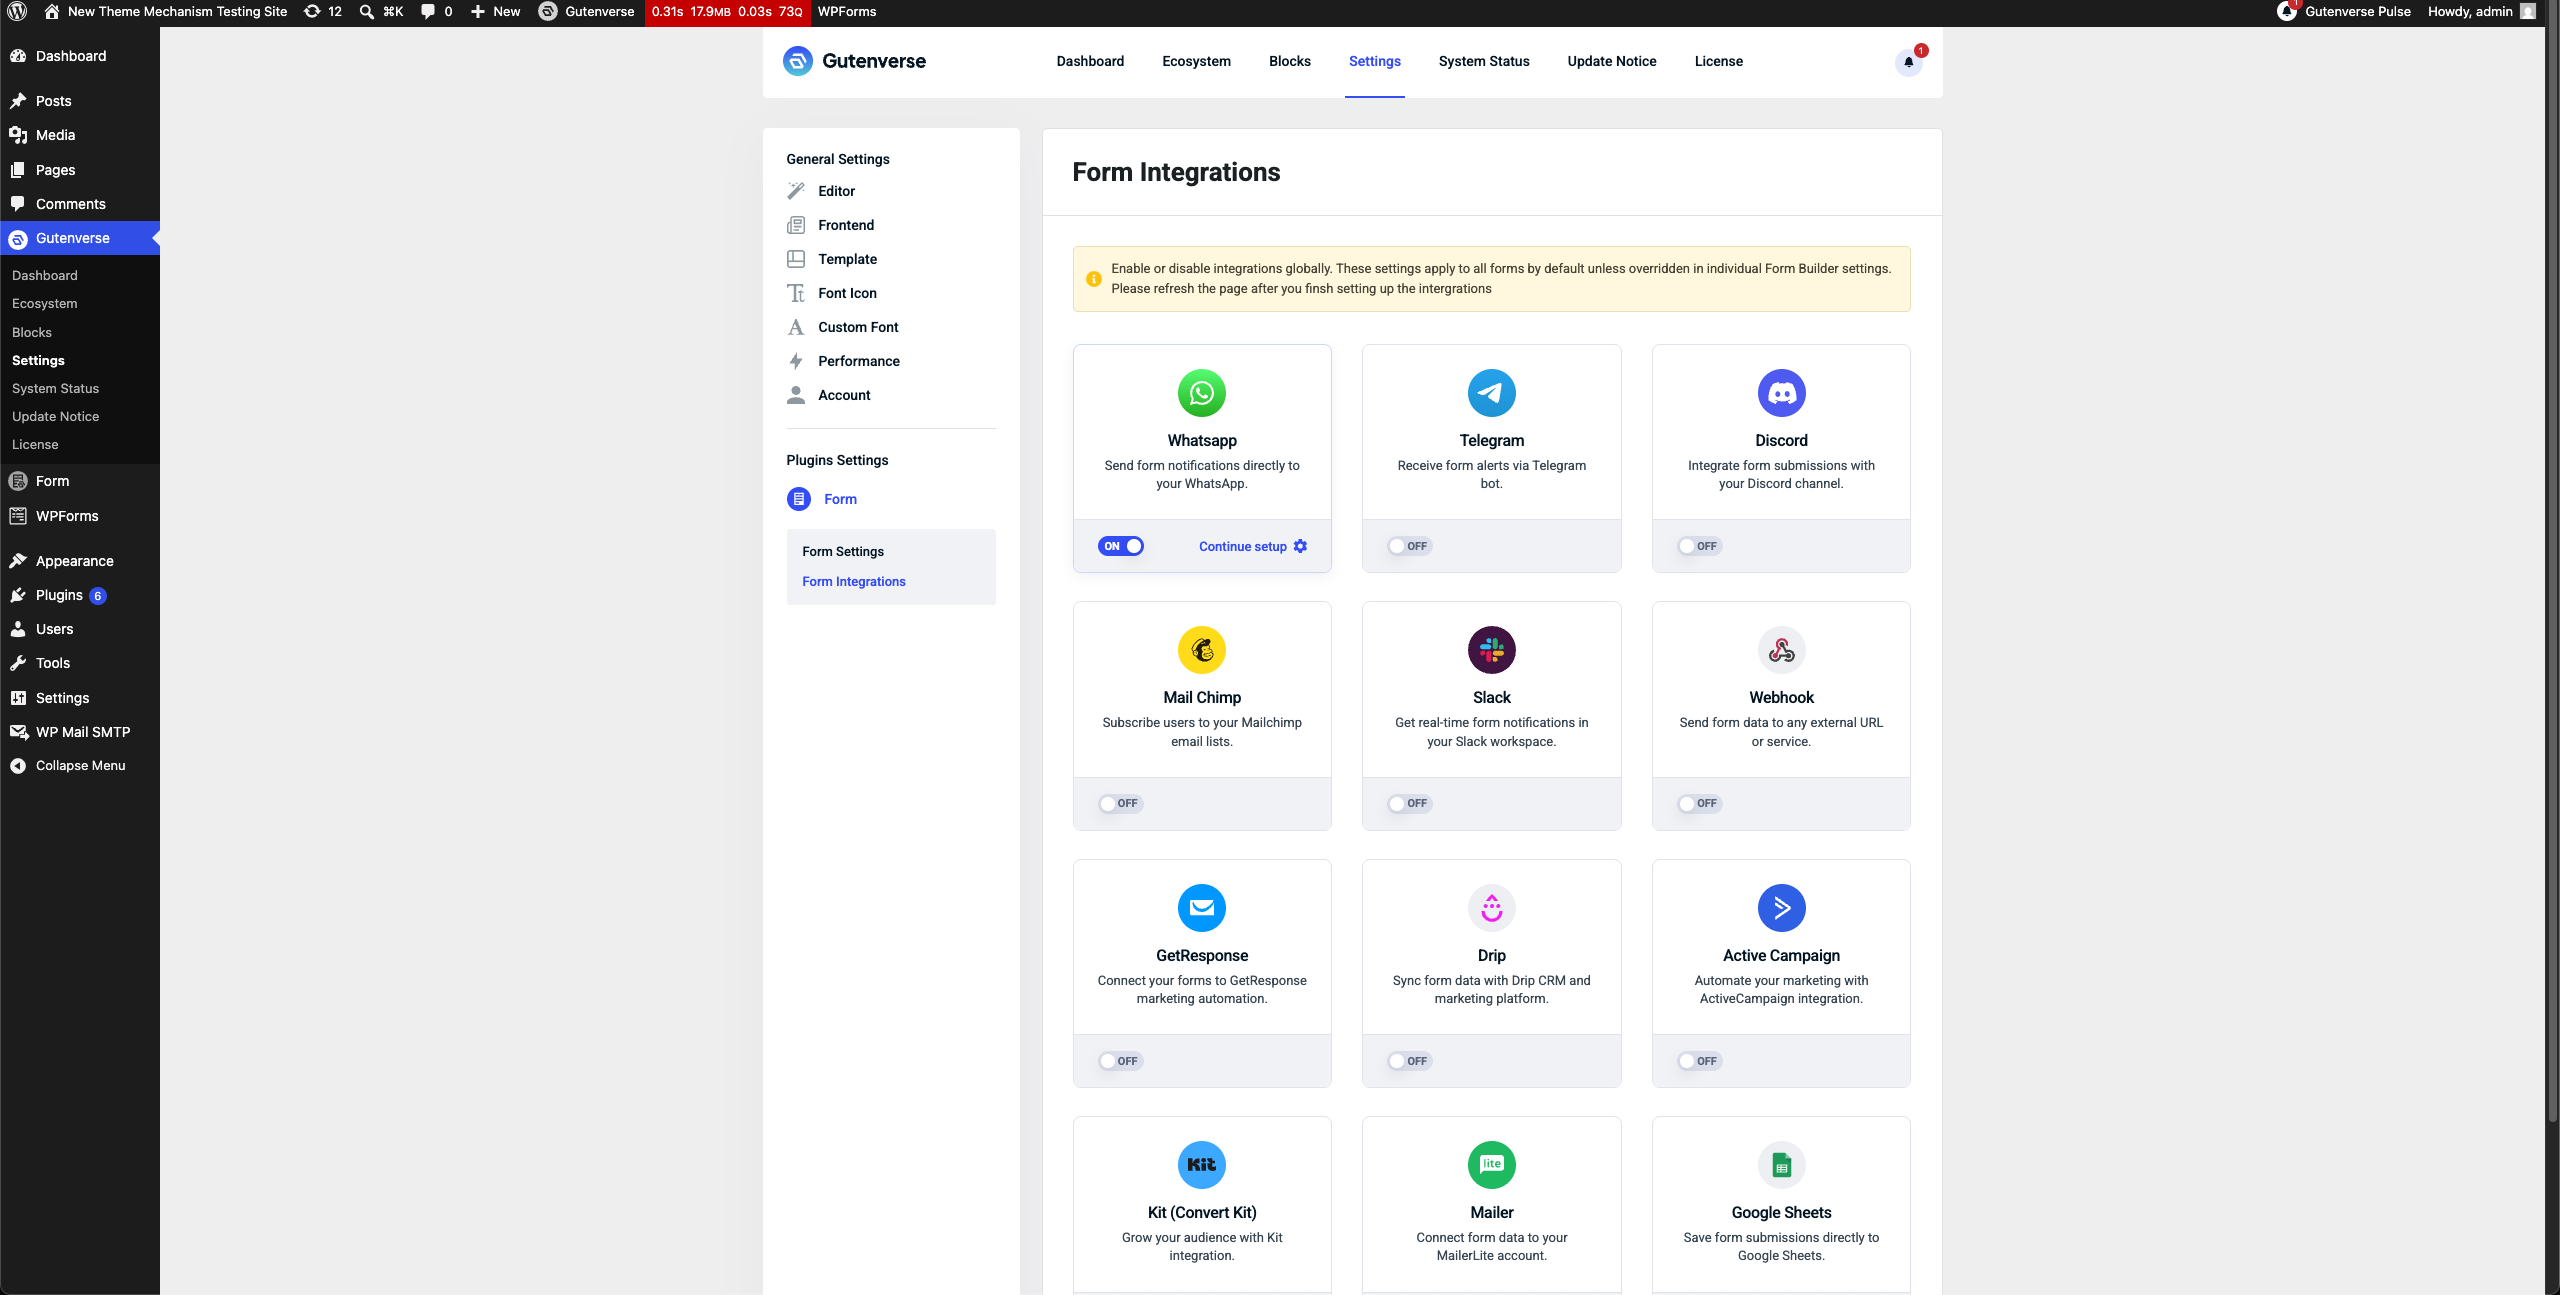The height and width of the screenshot is (1295, 2560).
Task: Open Users in WordPress admin menu
Action: pyautogui.click(x=80, y=629)
